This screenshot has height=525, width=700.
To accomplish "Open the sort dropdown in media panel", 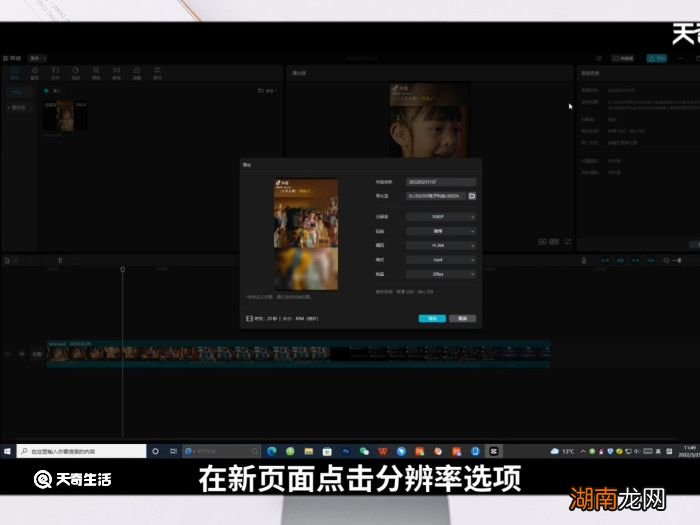I will click(267, 91).
